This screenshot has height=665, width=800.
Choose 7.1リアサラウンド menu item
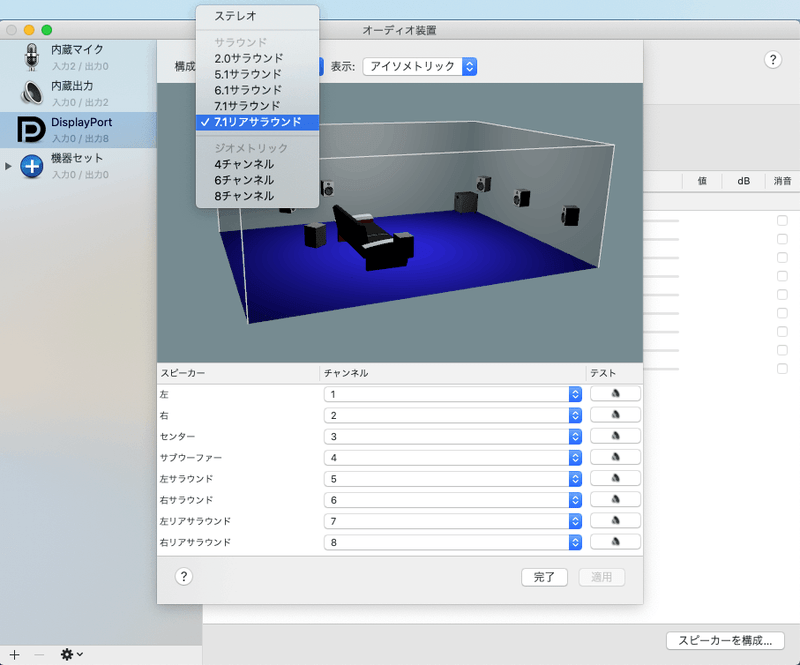258,122
